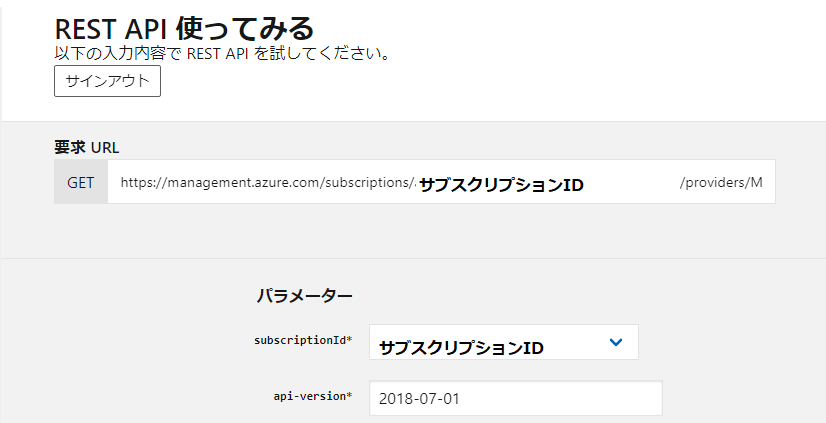This screenshot has width=826, height=423.
Task: Expand the subscriptionId dropdown chevron
Action: pos(615,342)
